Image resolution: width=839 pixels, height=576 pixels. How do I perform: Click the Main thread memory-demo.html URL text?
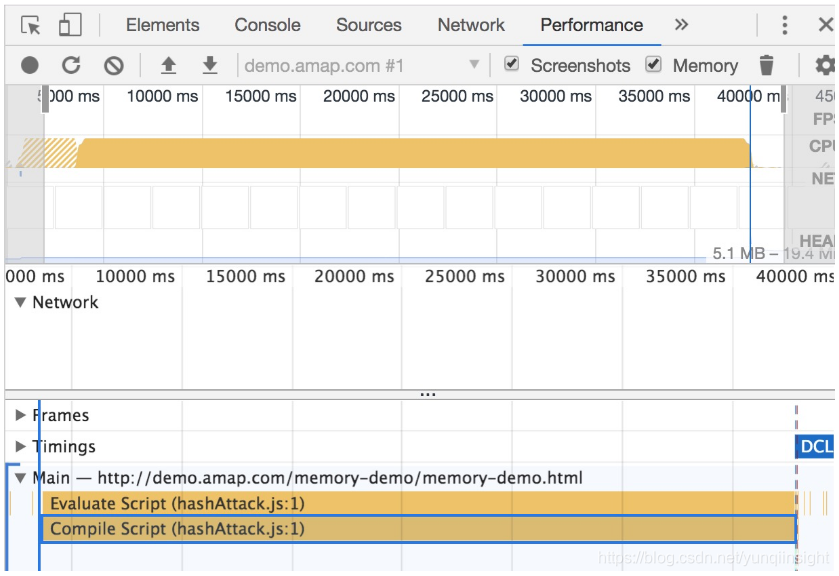click(x=340, y=478)
